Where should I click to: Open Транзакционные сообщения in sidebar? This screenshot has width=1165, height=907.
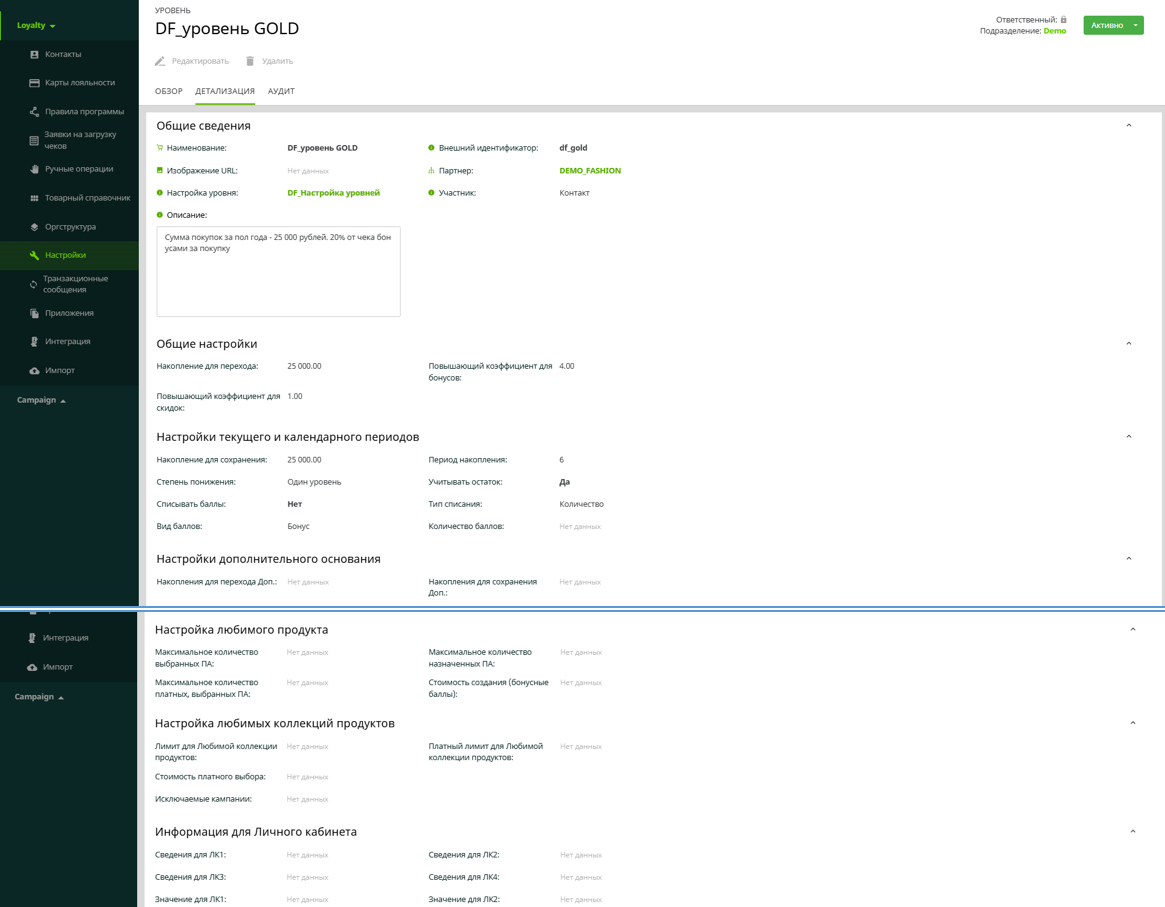[75, 284]
